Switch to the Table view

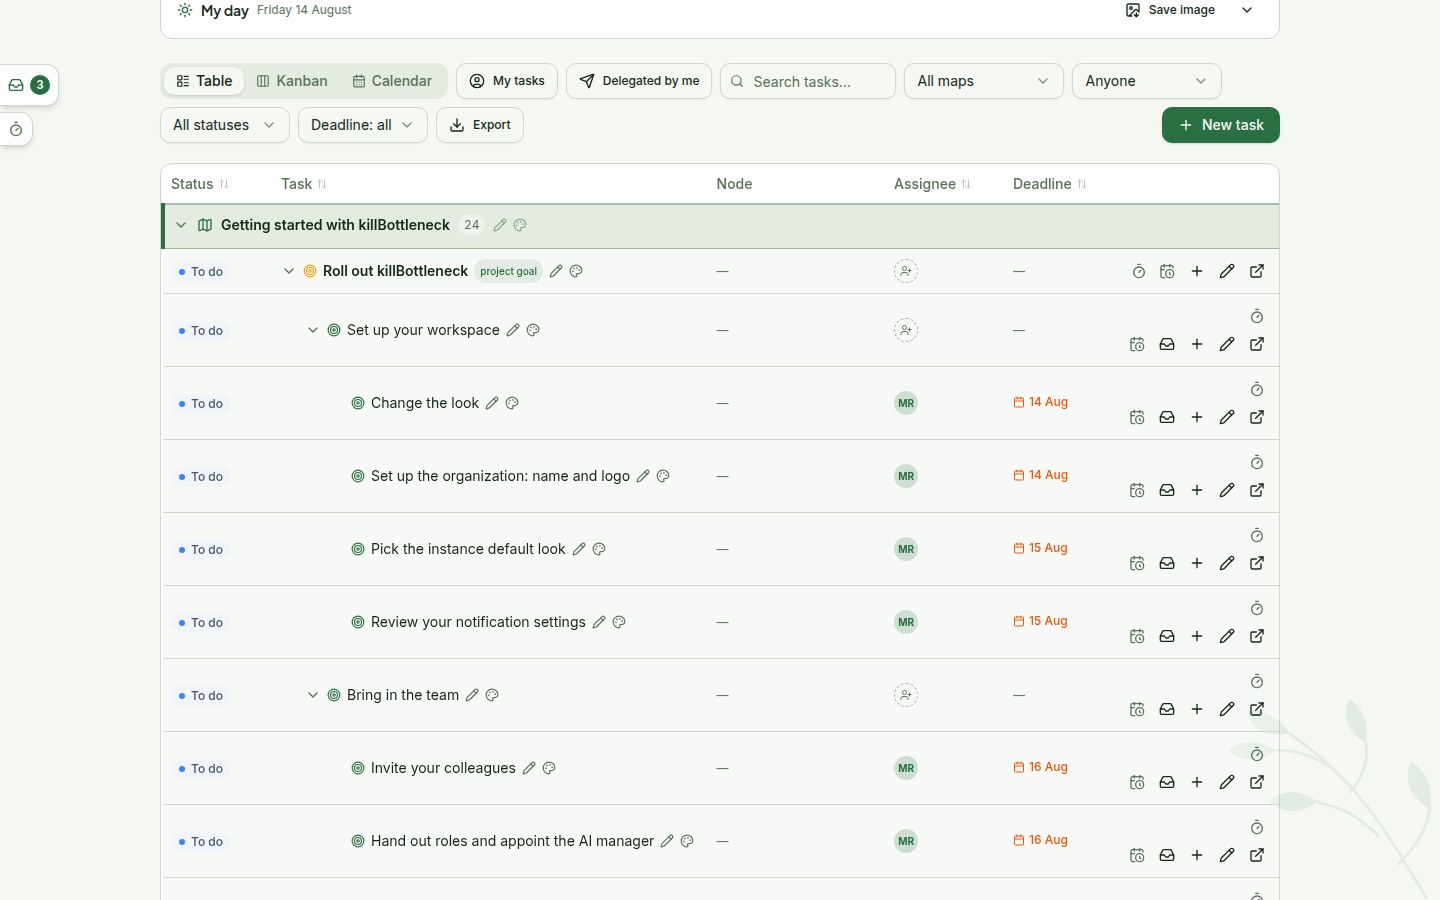[204, 81]
